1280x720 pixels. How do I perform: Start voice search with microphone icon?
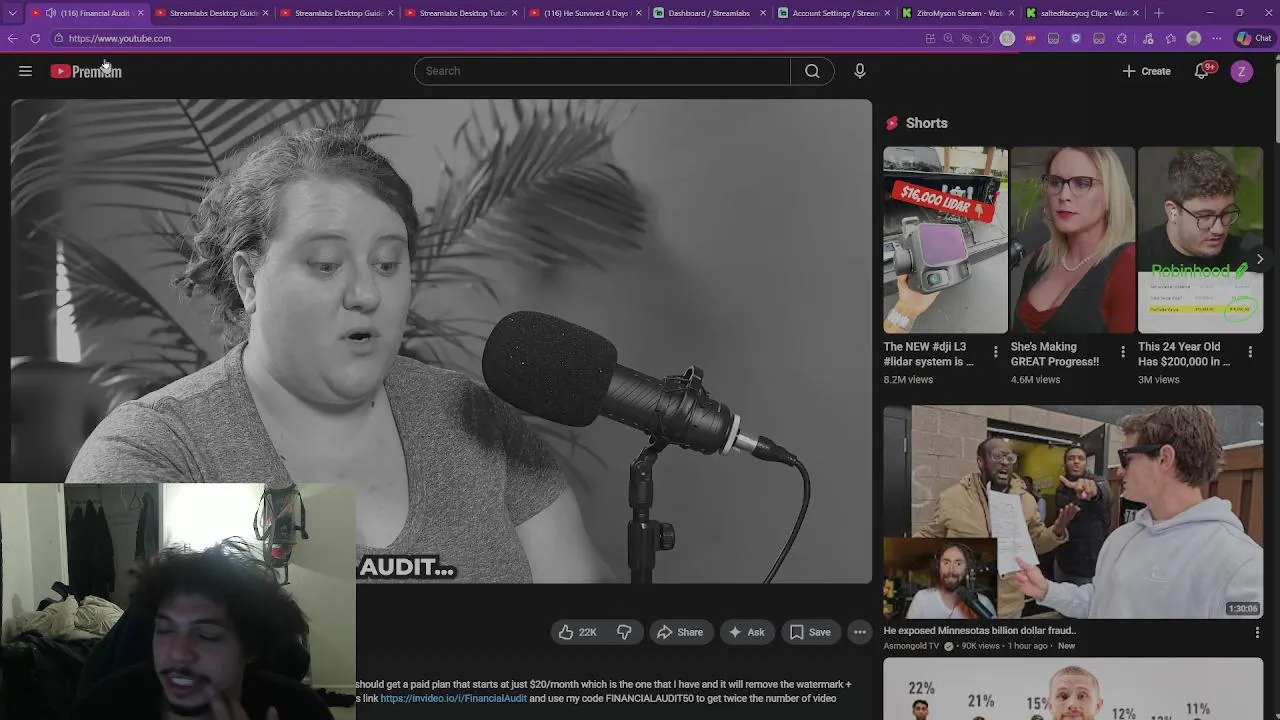[x=859, y=71]
